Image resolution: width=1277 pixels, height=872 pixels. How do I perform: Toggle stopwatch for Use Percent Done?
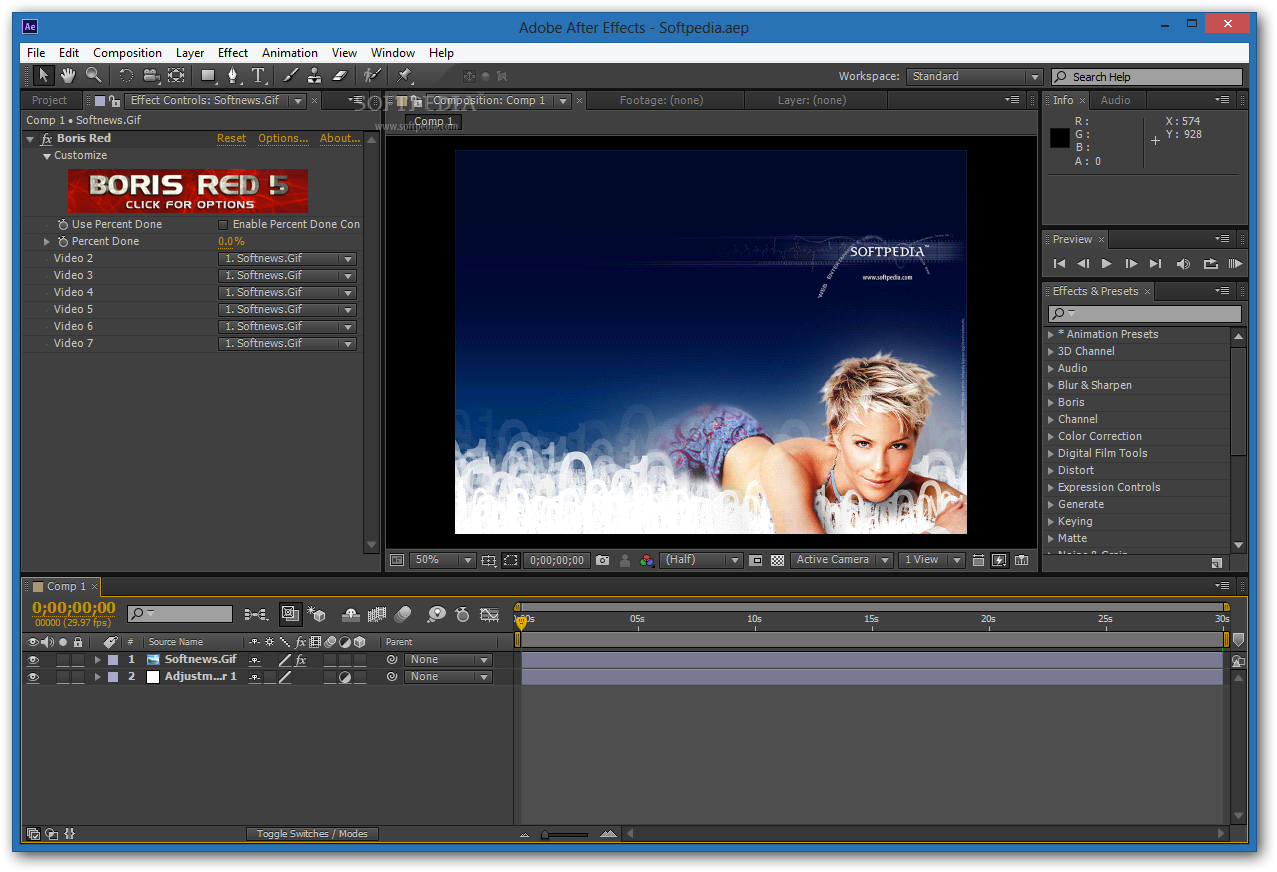coord(63,225)
